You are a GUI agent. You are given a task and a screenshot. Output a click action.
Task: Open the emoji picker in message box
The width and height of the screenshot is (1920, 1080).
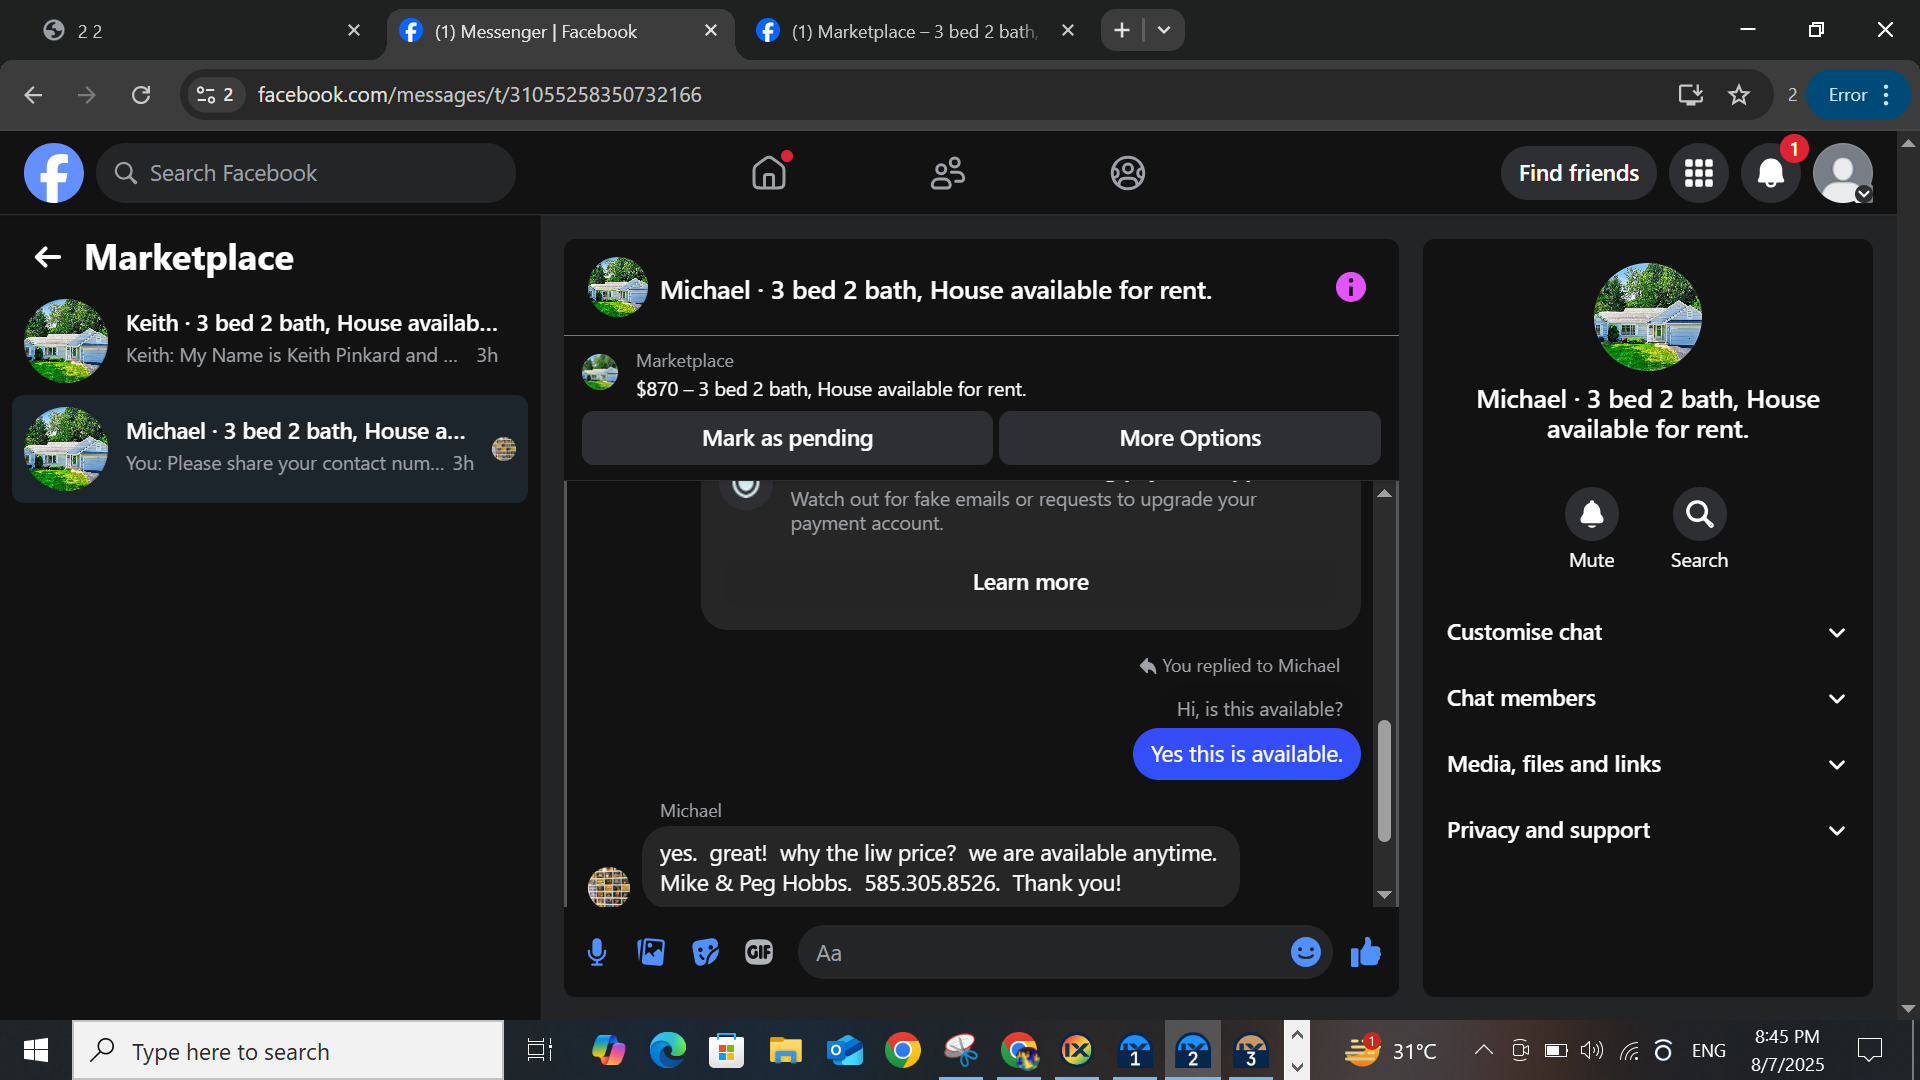tap(1305, 952)
